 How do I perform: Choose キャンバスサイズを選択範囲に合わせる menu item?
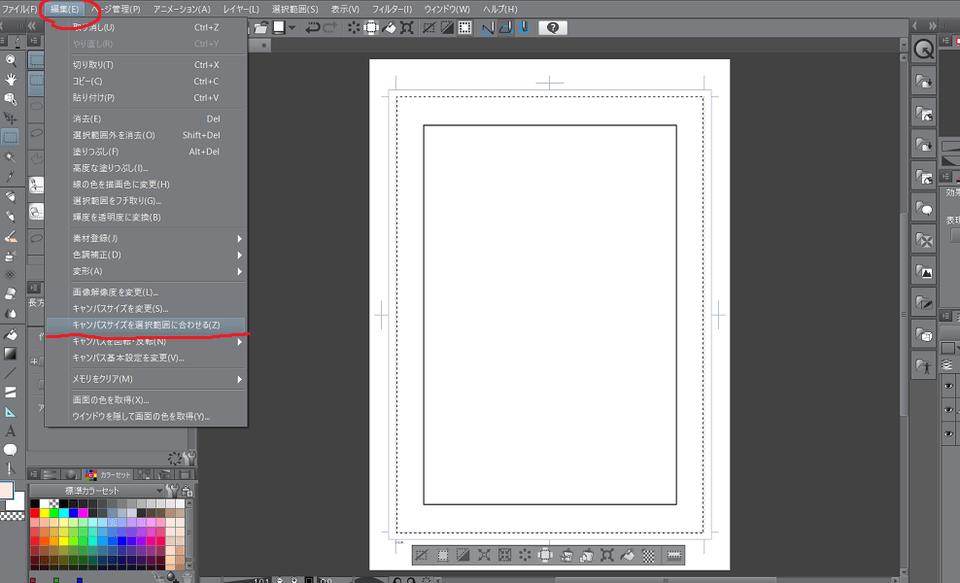[x=146, y=325]
